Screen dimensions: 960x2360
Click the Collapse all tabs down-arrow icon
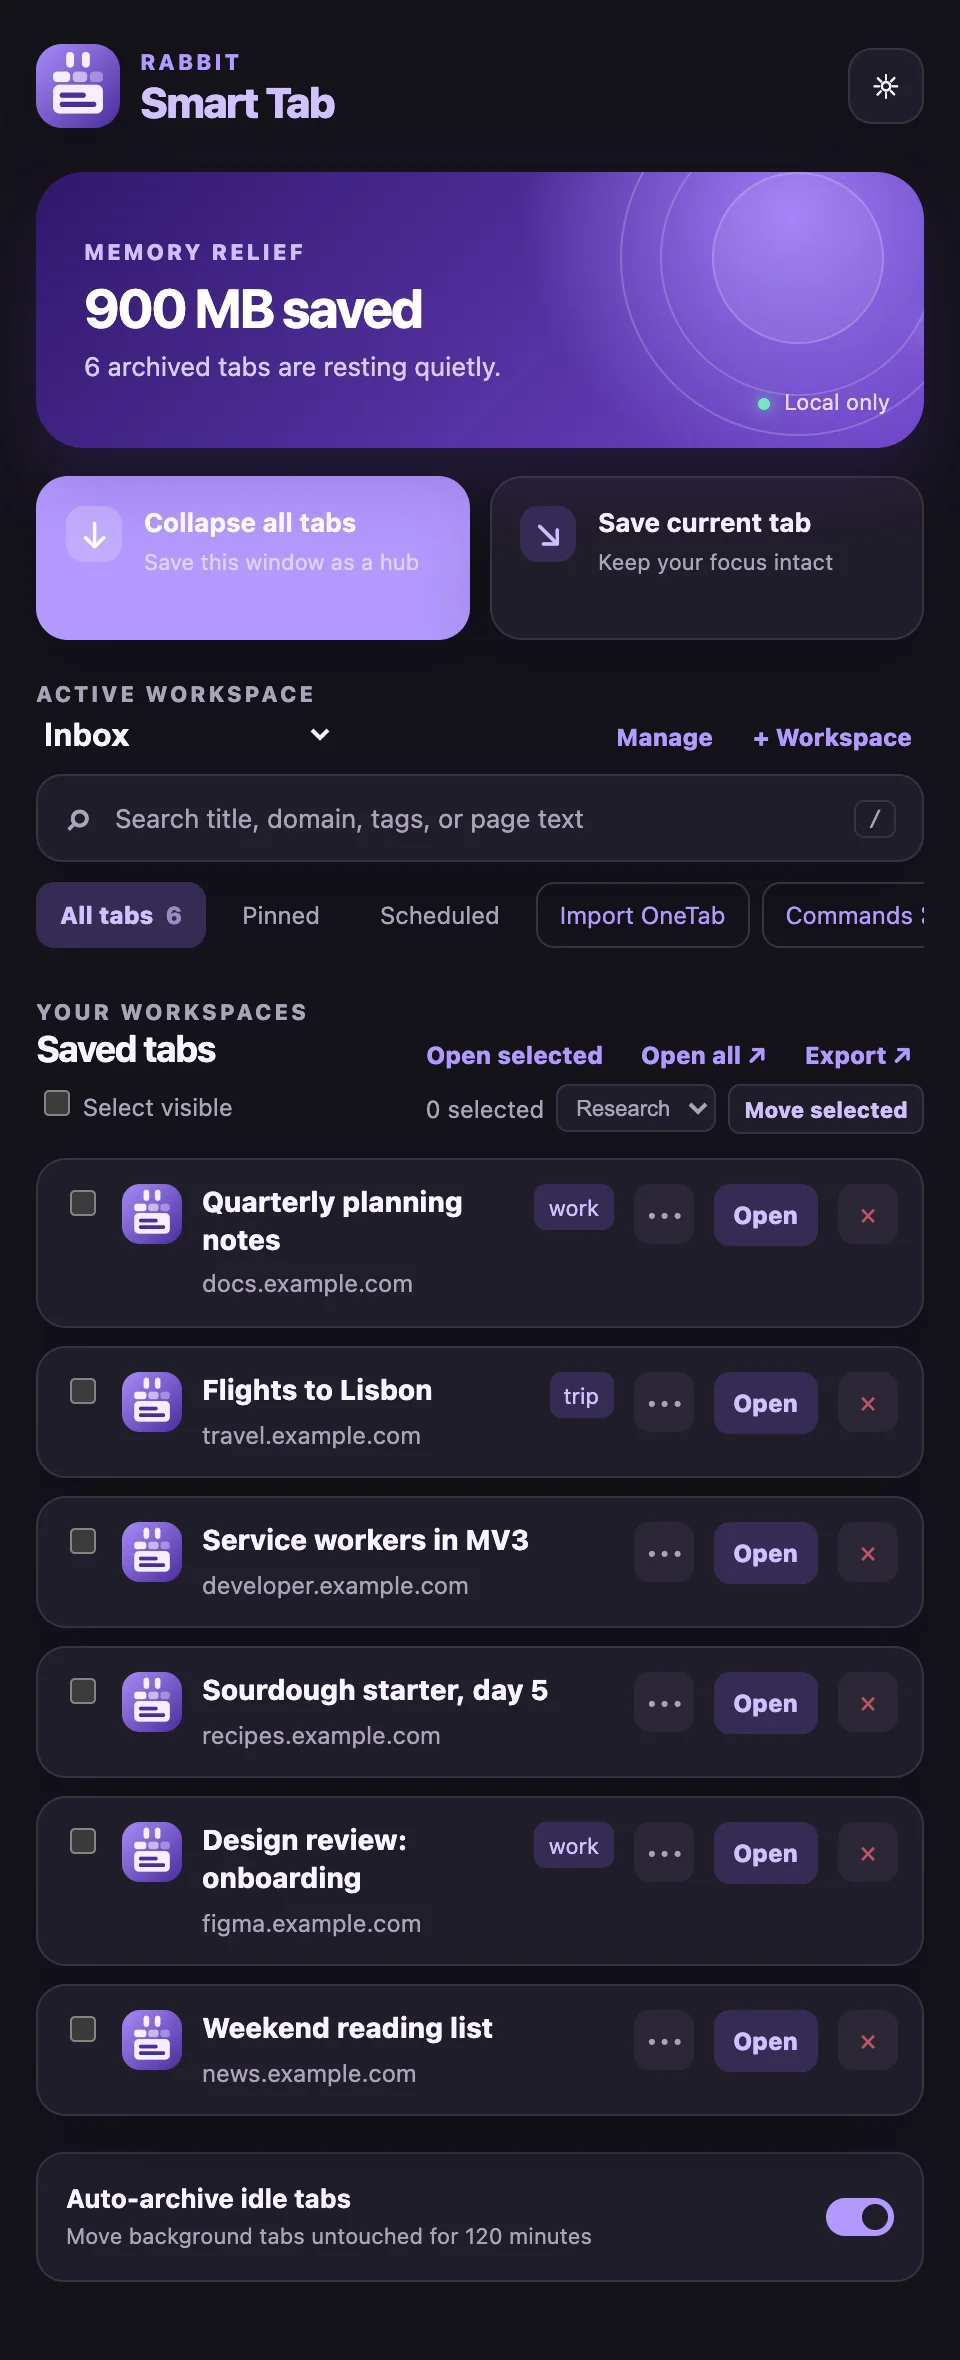coord(94,535)
